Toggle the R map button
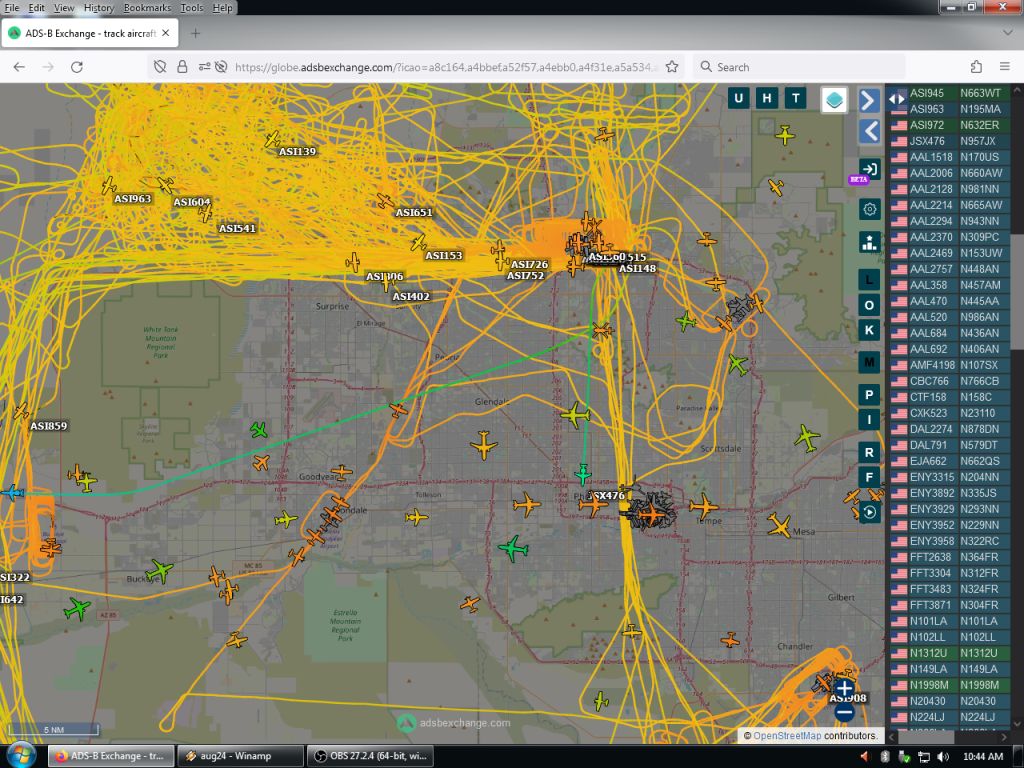The image size is (1024, 768). click(x=869, y=452)
